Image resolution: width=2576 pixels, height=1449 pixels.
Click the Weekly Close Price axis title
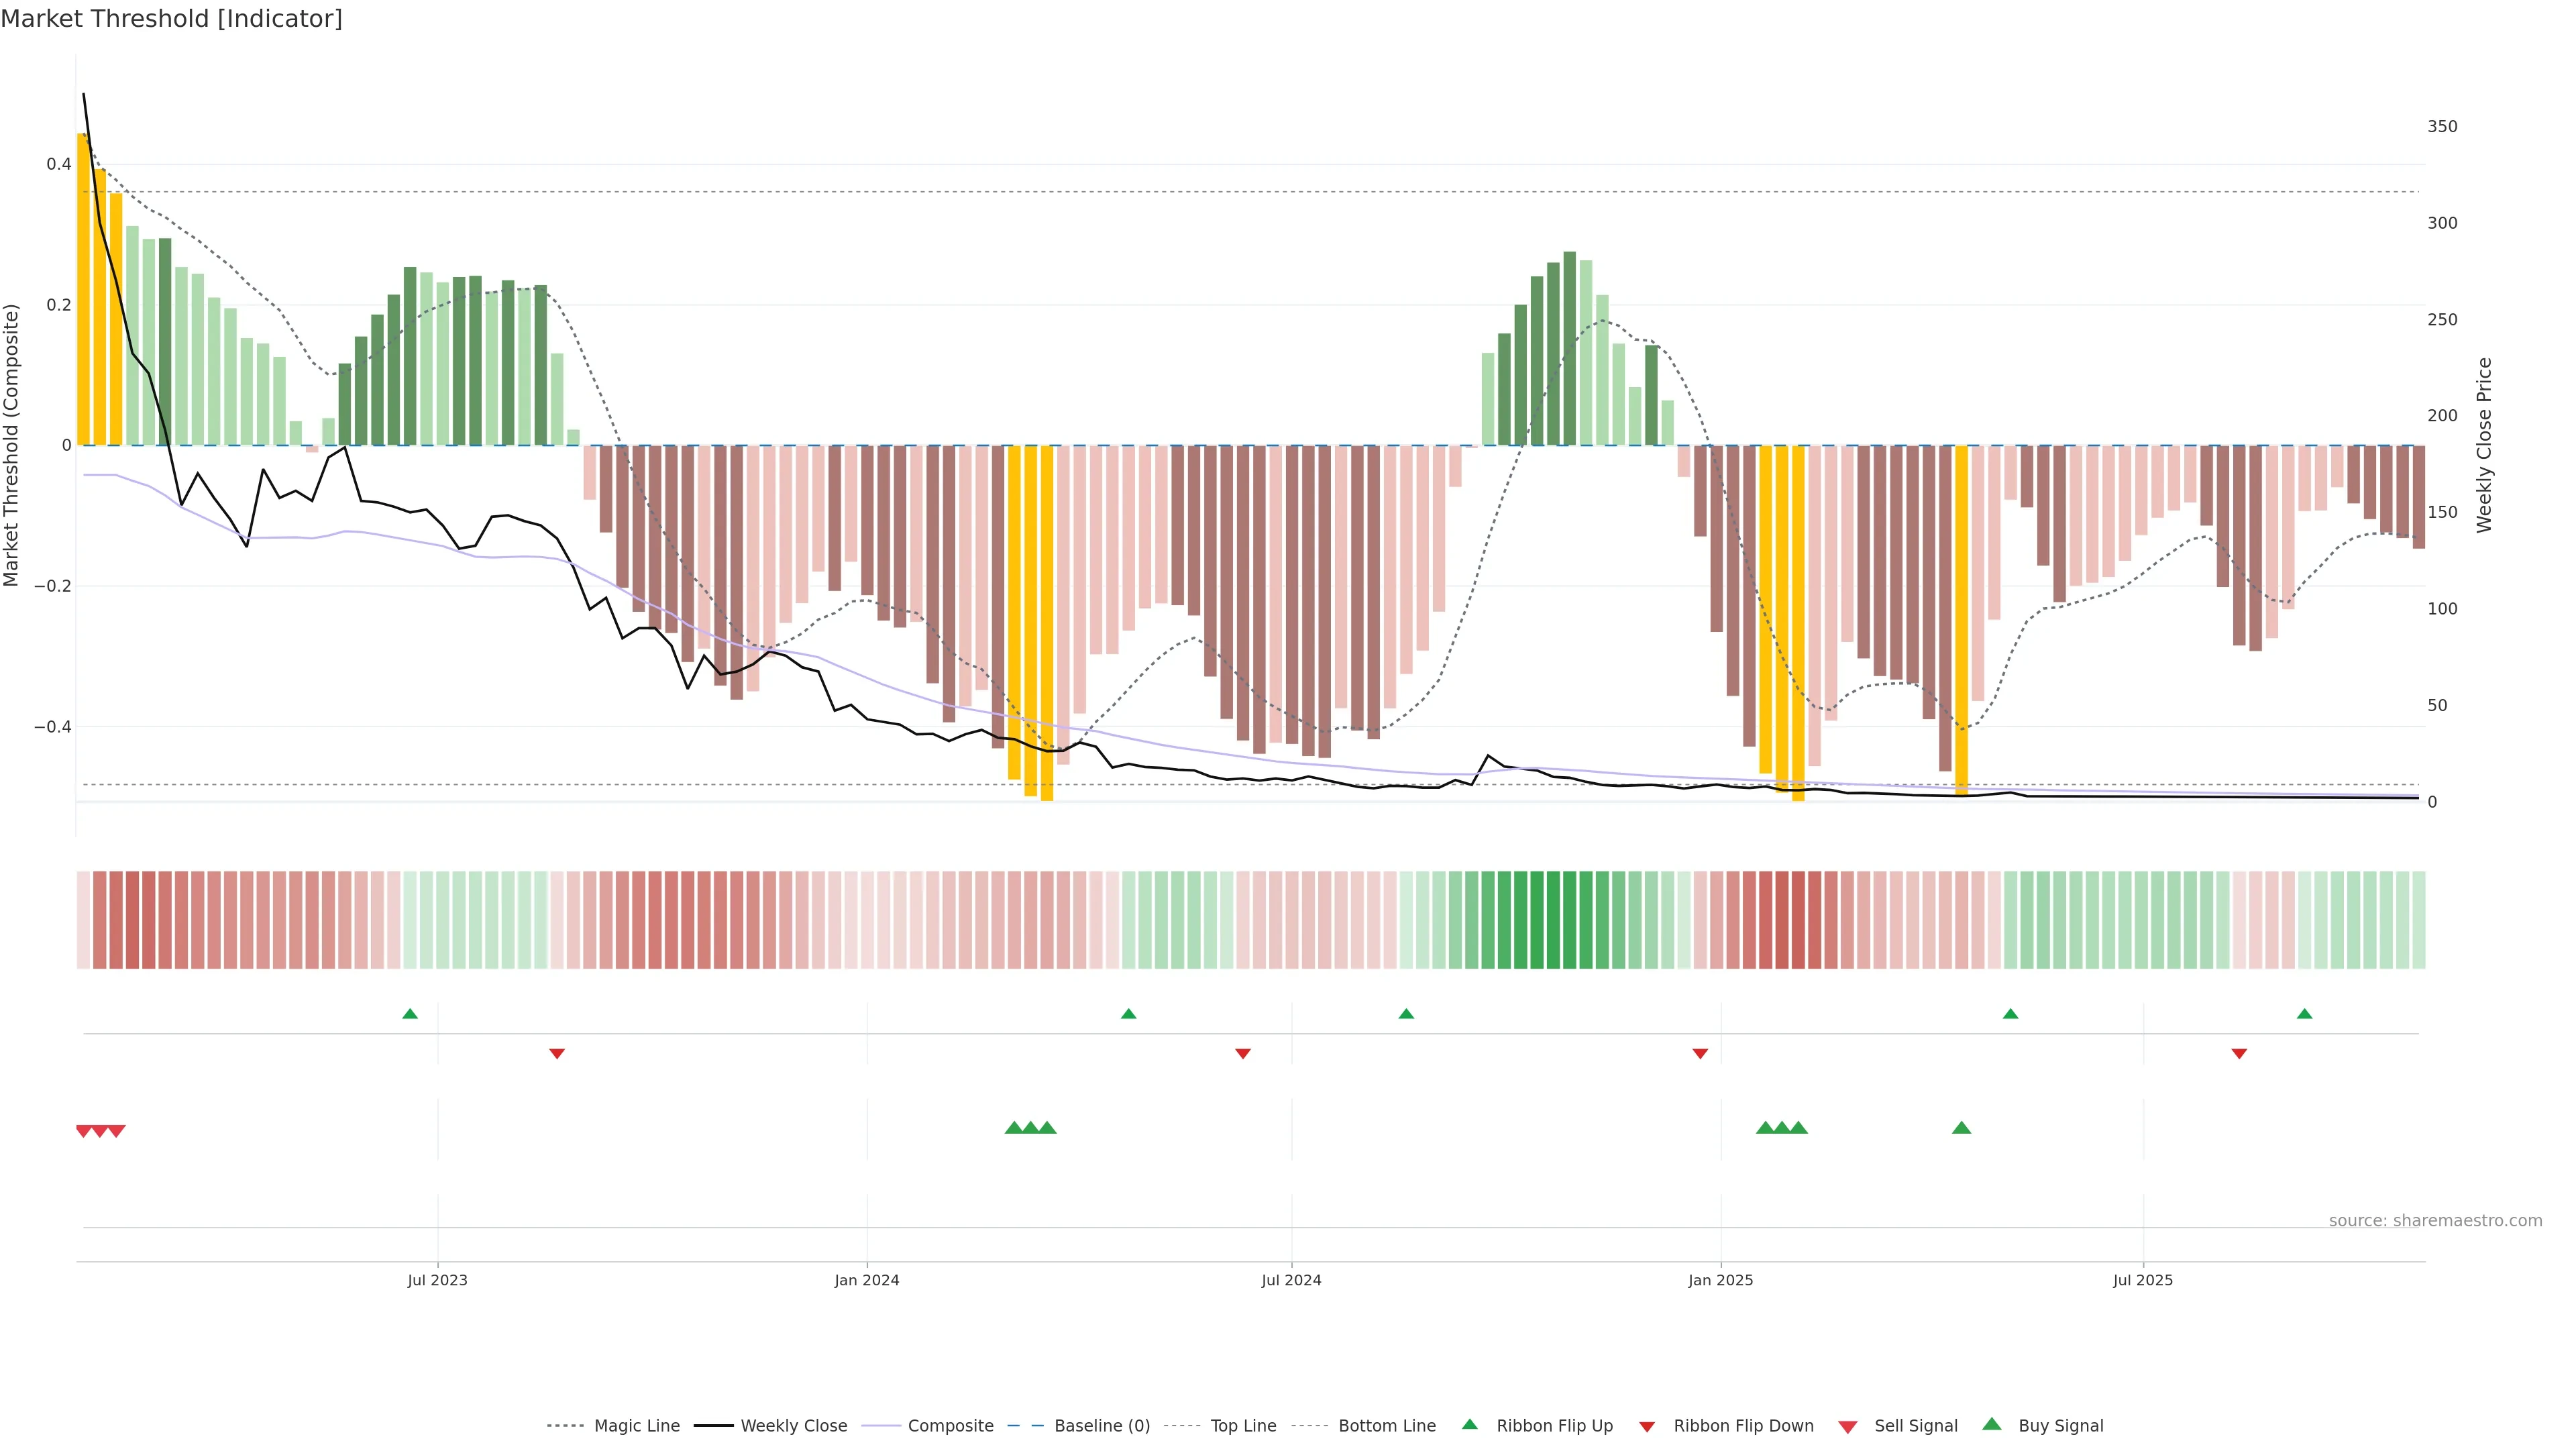[x=2484, y=445]
